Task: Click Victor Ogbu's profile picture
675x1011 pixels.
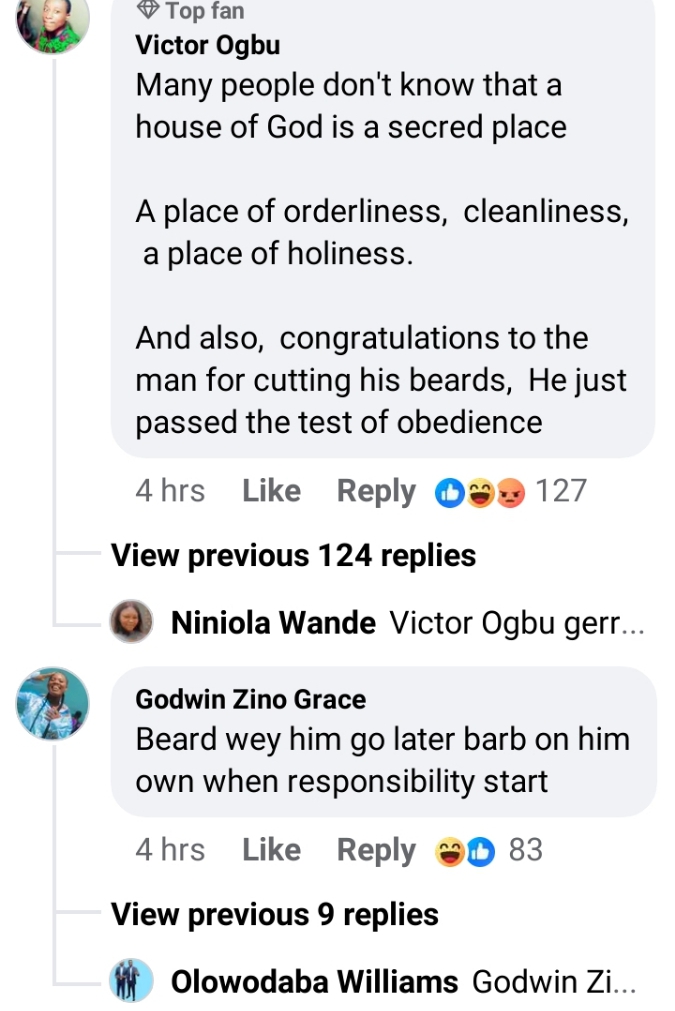Action: pyautogui.click(x=52, y=20)
